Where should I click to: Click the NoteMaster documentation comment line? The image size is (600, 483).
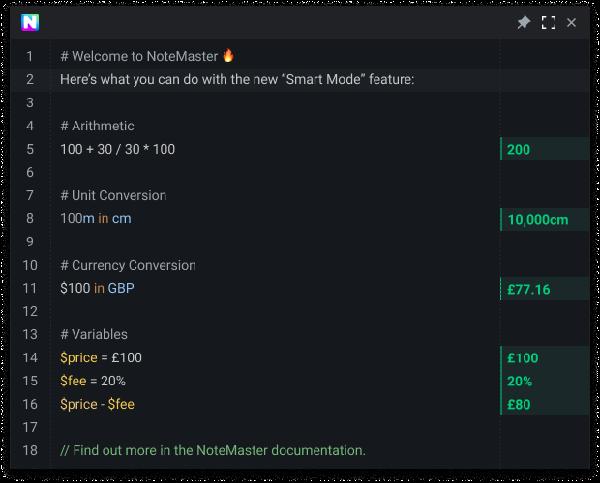[213, 450]
